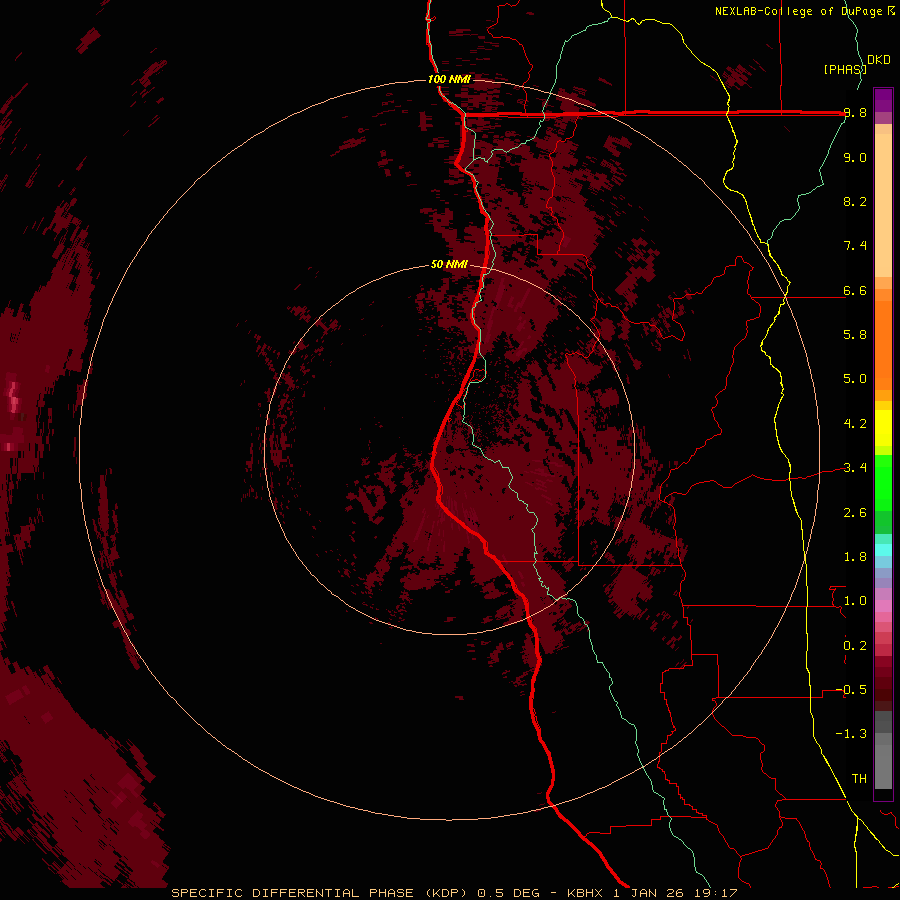Select the 1.8 legend value

[x=855, y=557]
